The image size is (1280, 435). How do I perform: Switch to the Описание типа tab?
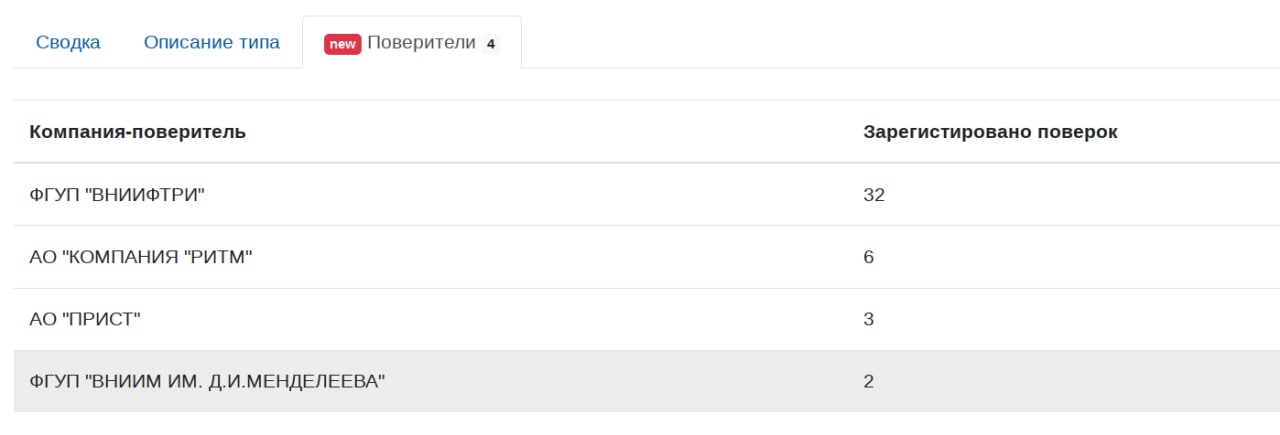211,43
